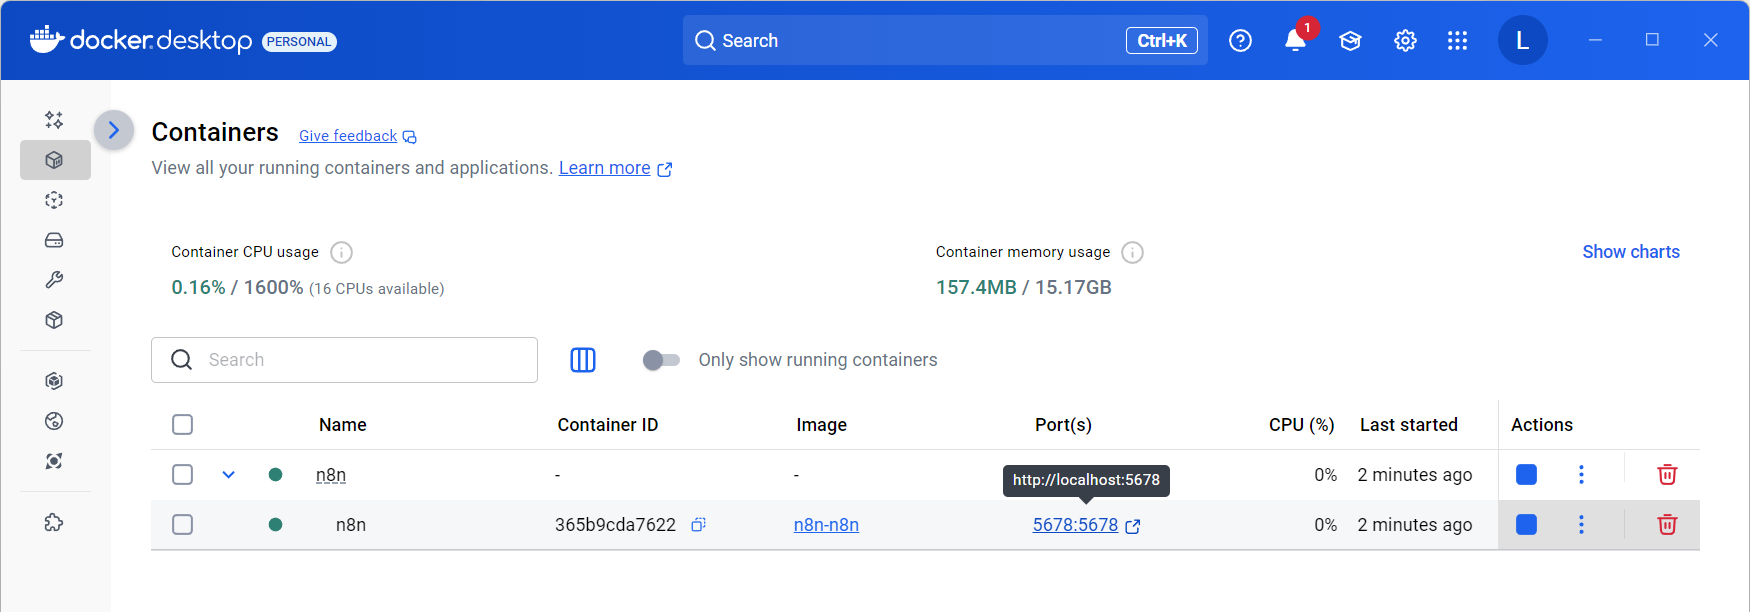Open more actions for n8n stack

(x=1581, y=474)
